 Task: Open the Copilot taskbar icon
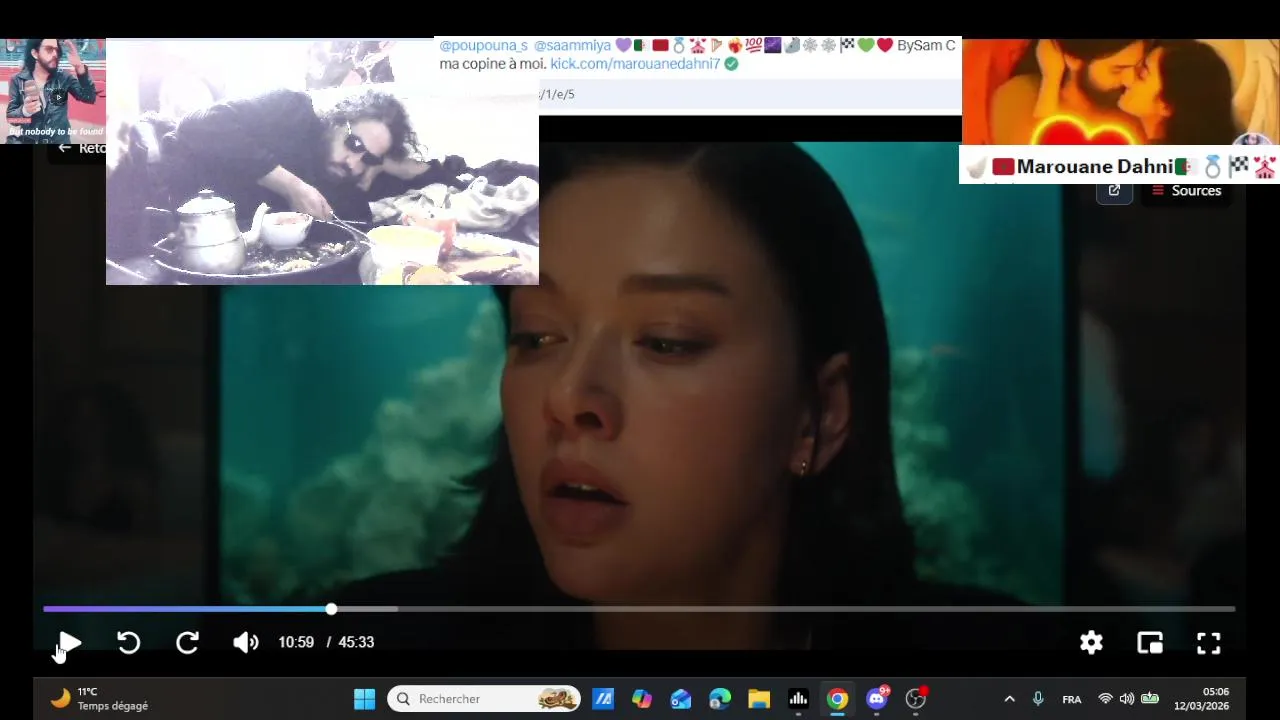pyautogui.click(x=642, y=699)
